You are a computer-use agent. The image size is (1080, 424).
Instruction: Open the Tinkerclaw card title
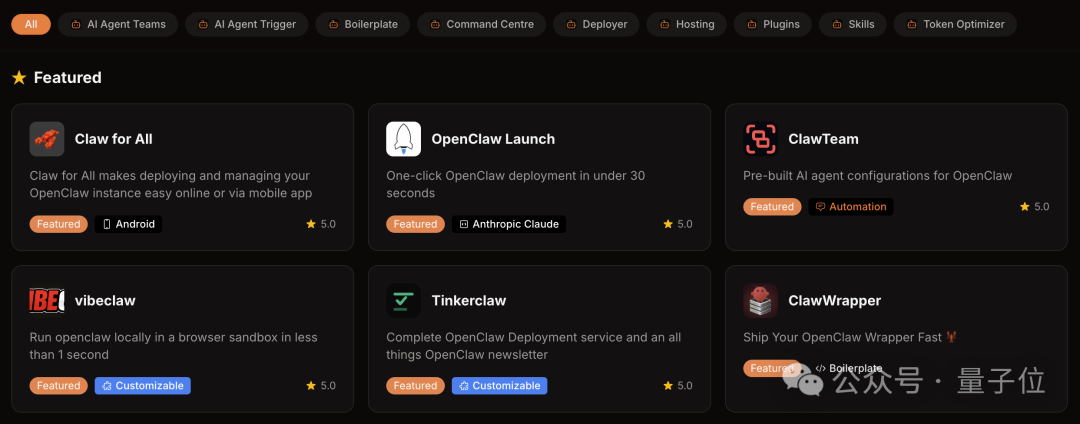468,301
